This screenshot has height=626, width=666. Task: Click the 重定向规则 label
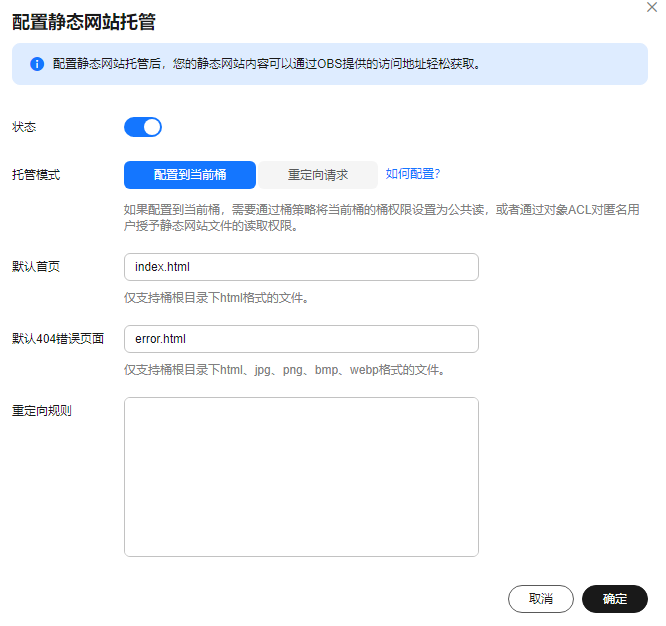[42, 411]
